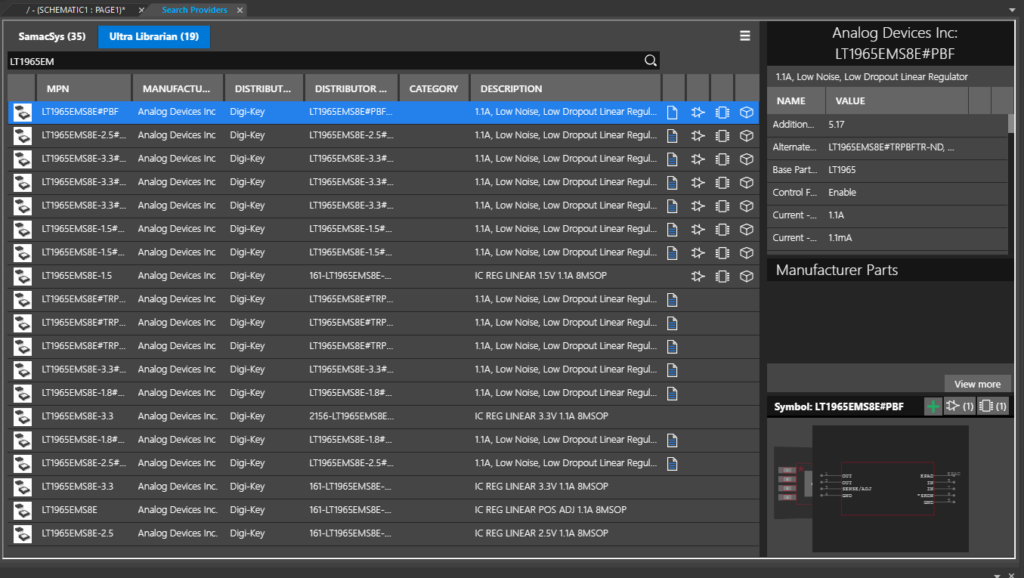Screen dimensions: 1024x578
Task: Show footprint preview using the footprint (1) button
Action: point(993,406)
